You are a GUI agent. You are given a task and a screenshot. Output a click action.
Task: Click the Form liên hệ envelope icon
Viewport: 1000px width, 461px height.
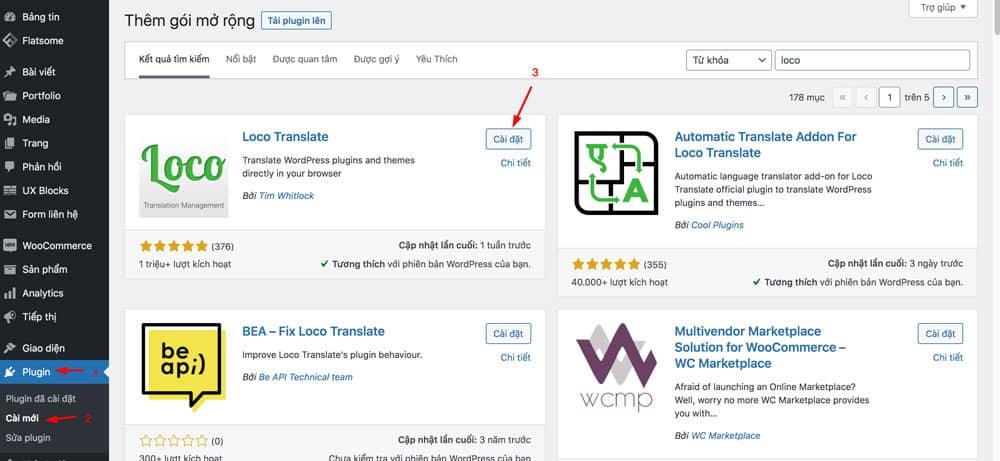coord(10,214)
